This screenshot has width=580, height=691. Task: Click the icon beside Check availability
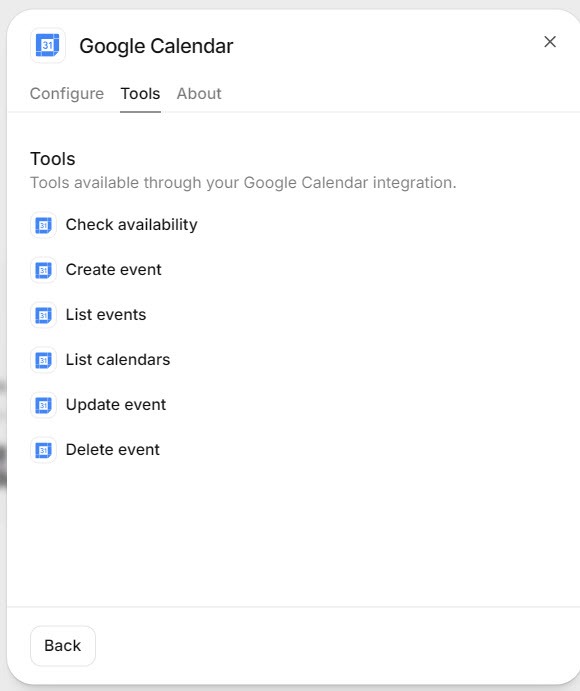[43, 225]
